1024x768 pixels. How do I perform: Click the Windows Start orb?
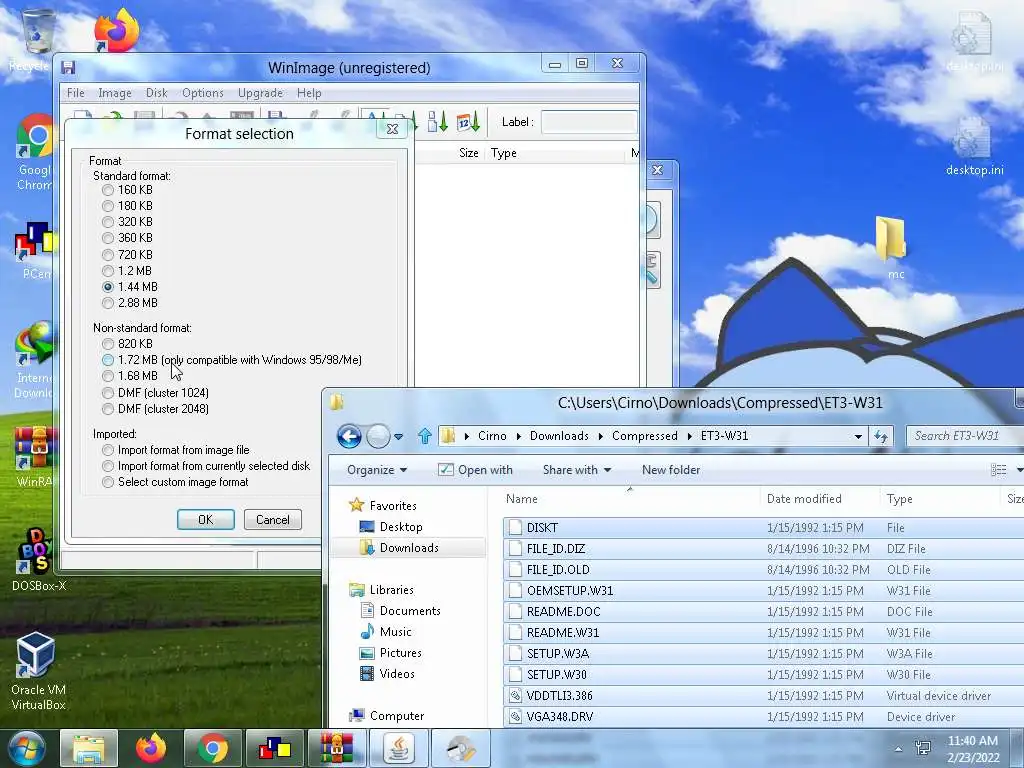point(26,748)
